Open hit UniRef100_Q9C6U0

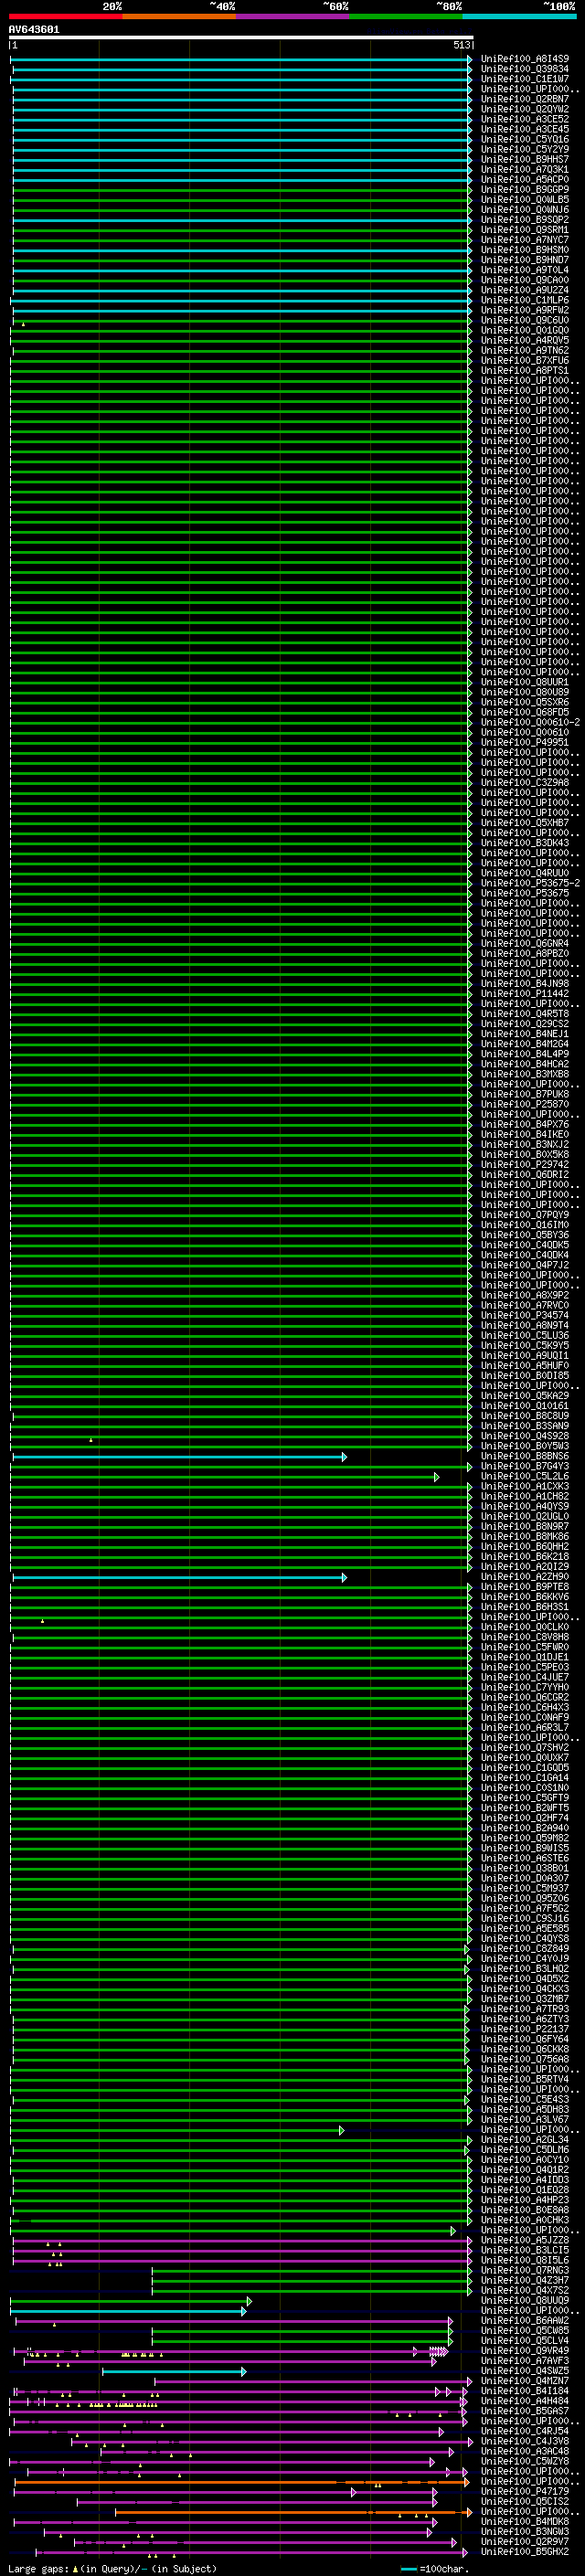point(524,320)
